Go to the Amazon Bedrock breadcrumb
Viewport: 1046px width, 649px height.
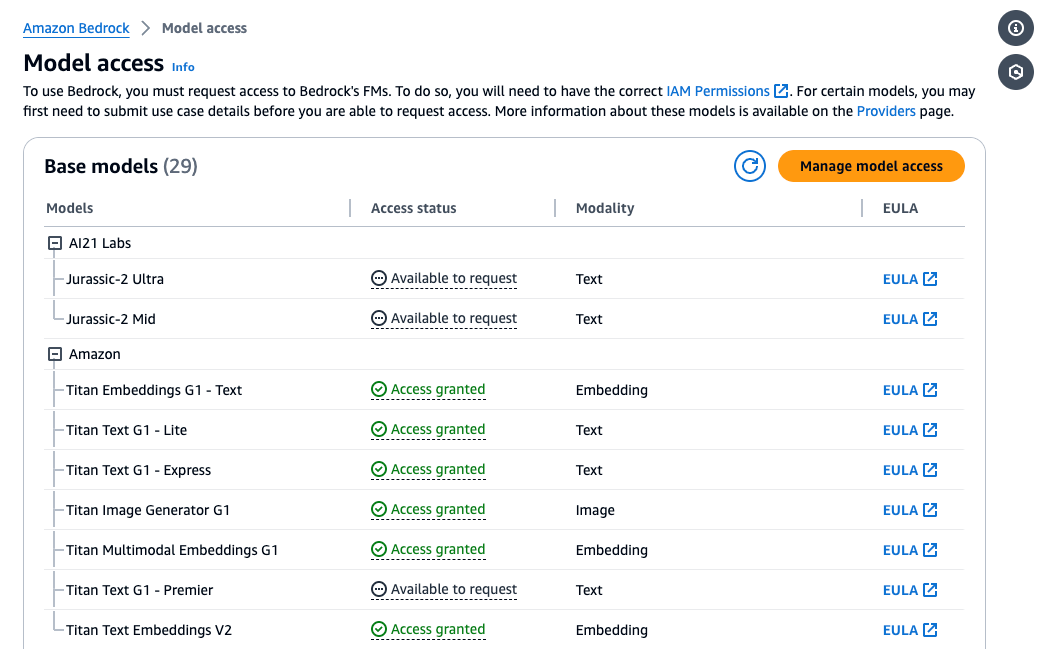pos(76,28)
